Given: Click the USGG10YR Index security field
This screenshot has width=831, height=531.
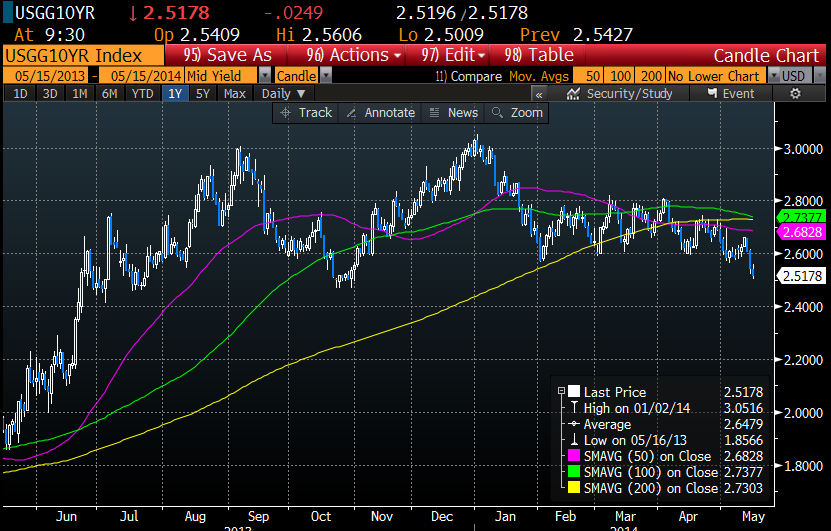Looking at the screenshot, I should click(83, 55).
